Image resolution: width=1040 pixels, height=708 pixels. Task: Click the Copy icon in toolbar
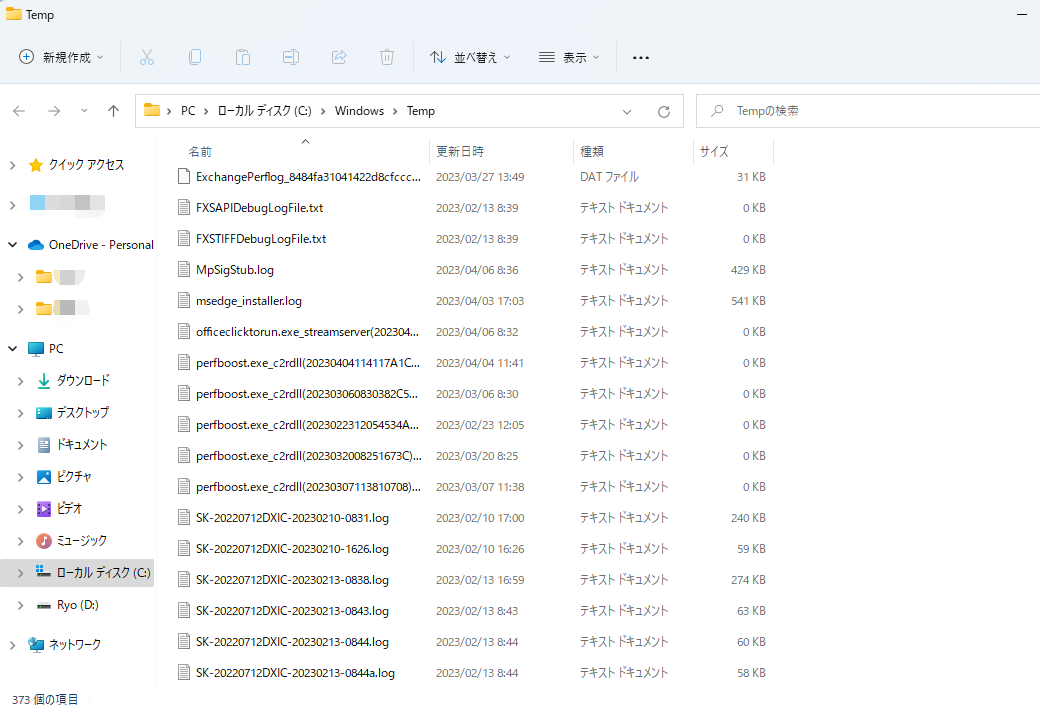195,57
